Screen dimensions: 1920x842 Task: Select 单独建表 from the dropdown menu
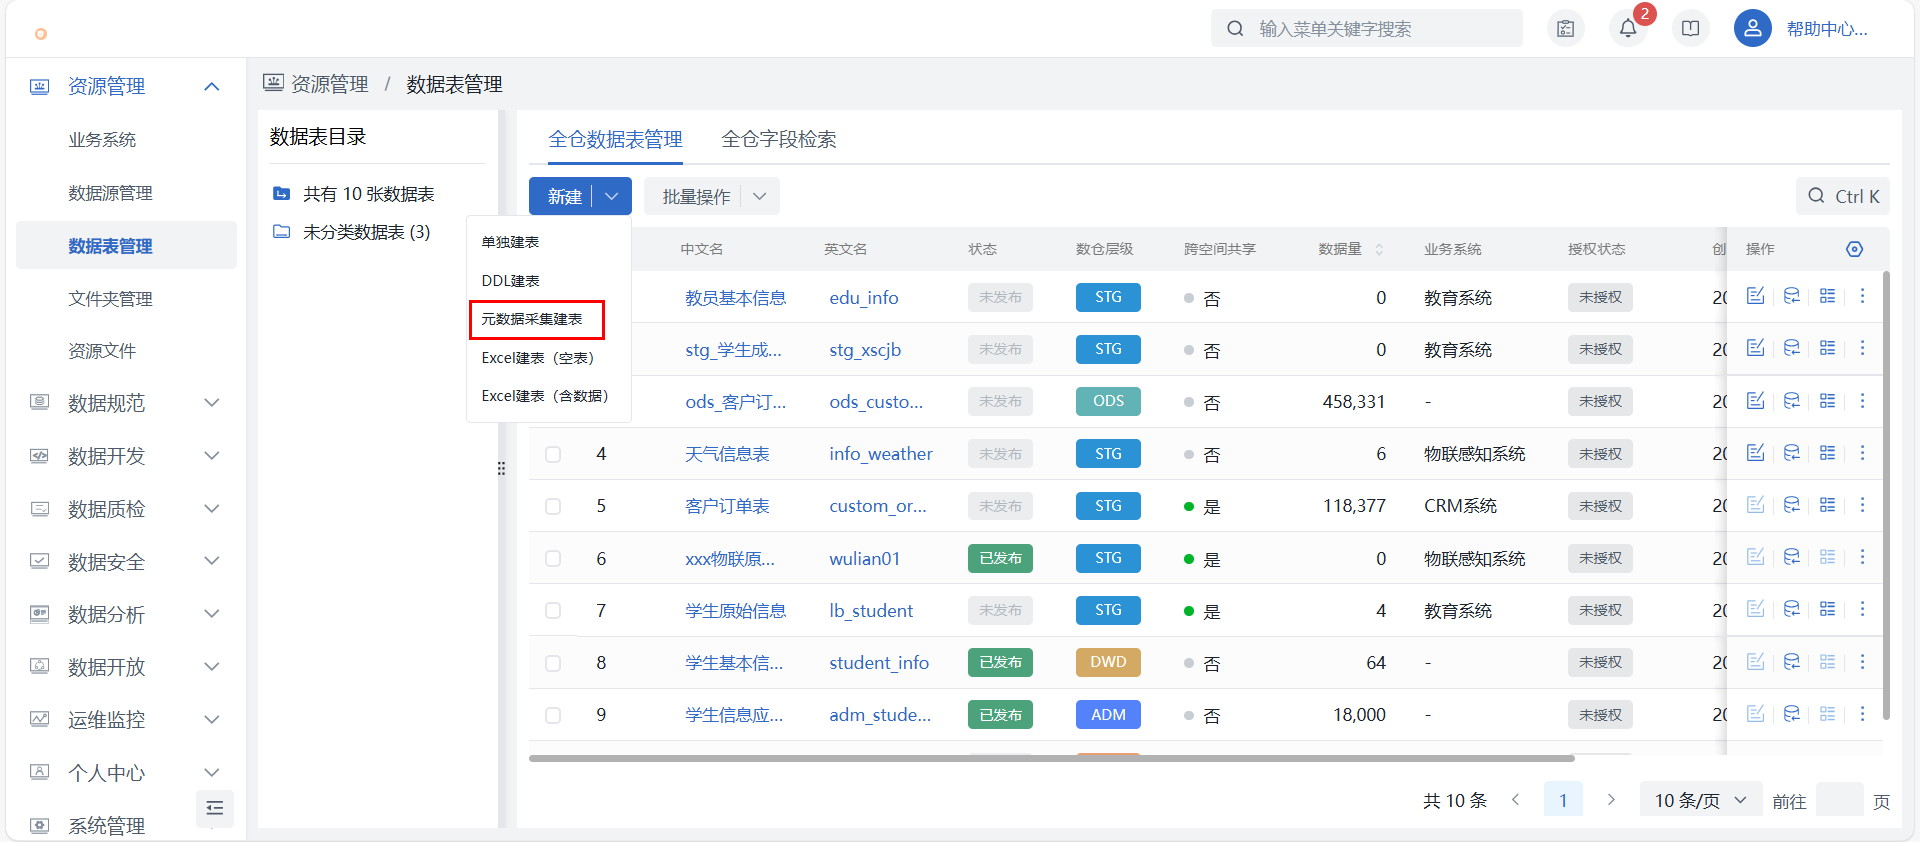coord(510,242)
